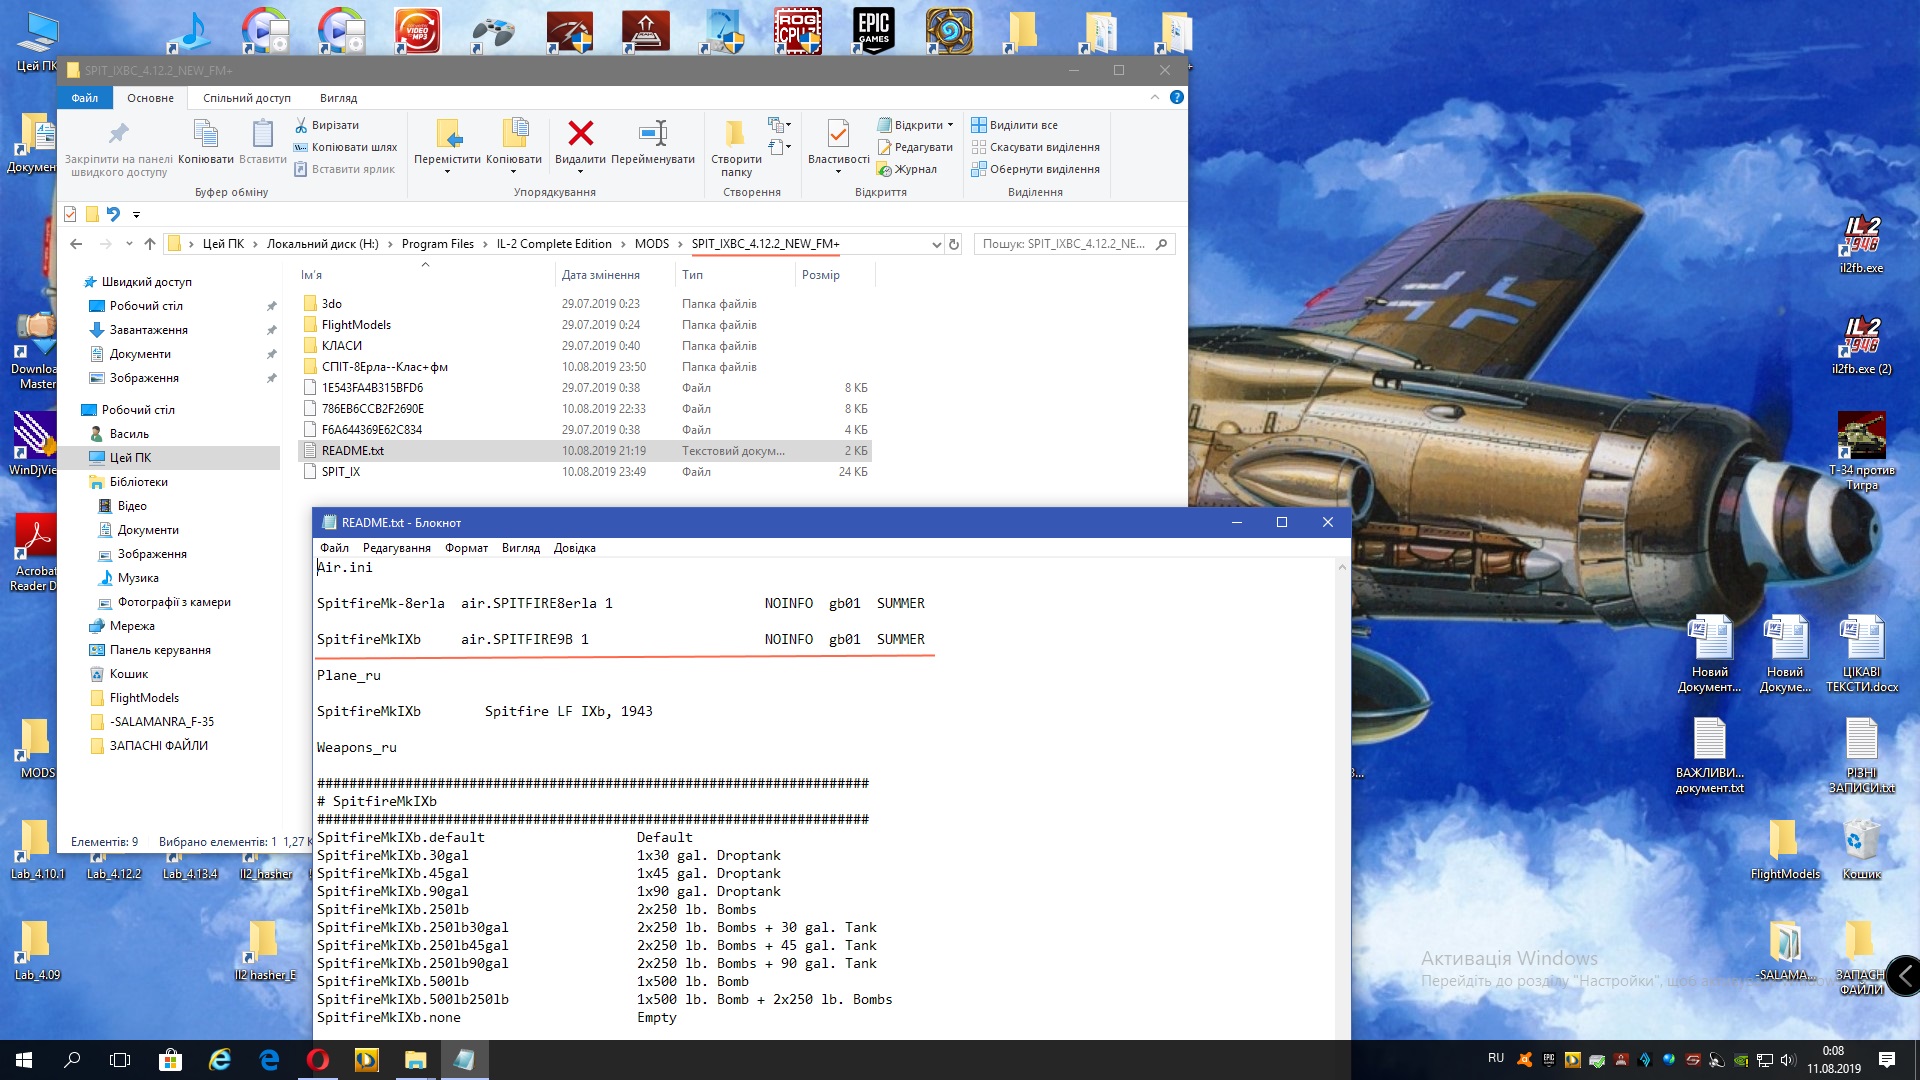
Task: Click Paste shortcut (Вставити ярлик)
Action: [x=344, y=169]
